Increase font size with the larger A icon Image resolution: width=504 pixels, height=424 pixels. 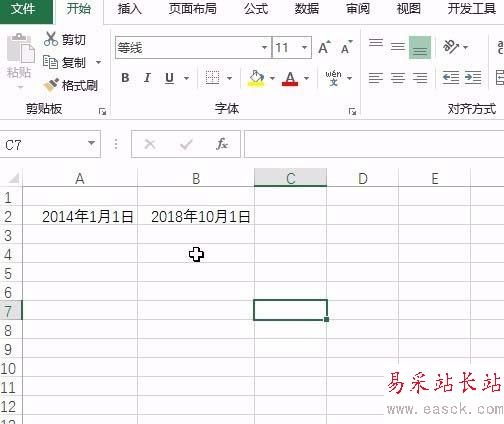pyautogui.click(x=324, y=47)
